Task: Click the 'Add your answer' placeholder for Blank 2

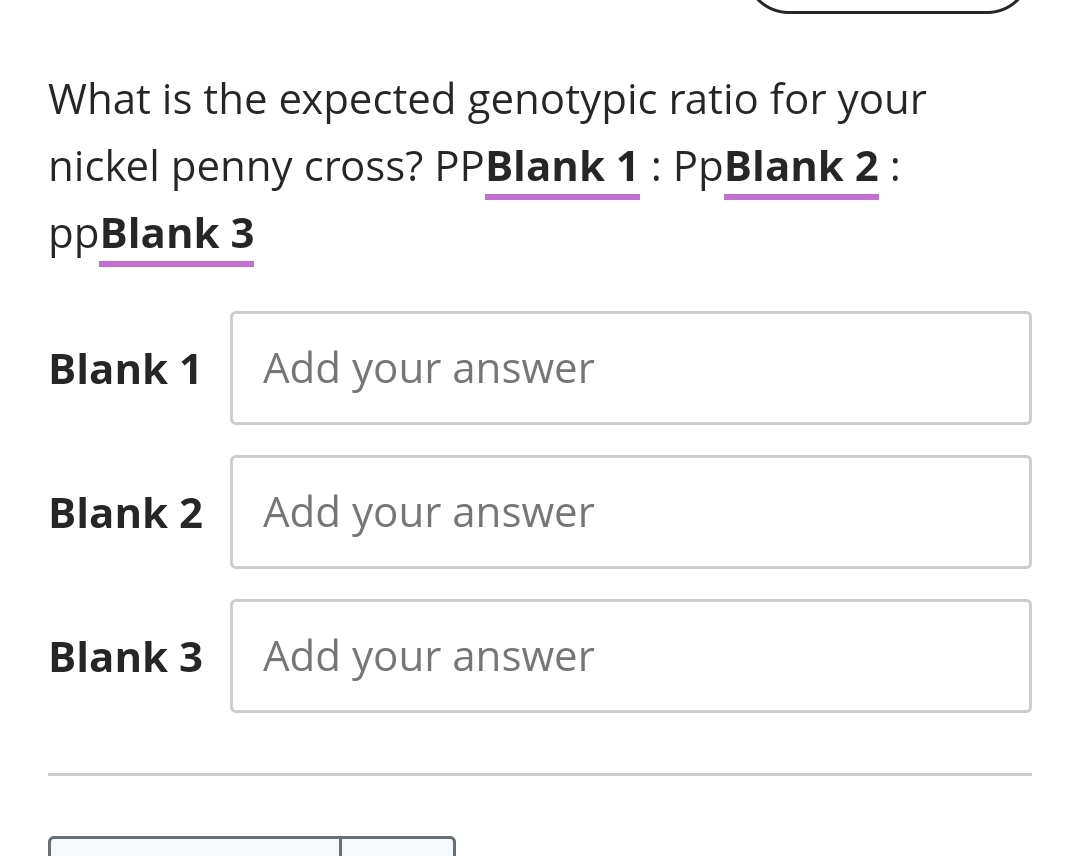Action: coord(428,512)
